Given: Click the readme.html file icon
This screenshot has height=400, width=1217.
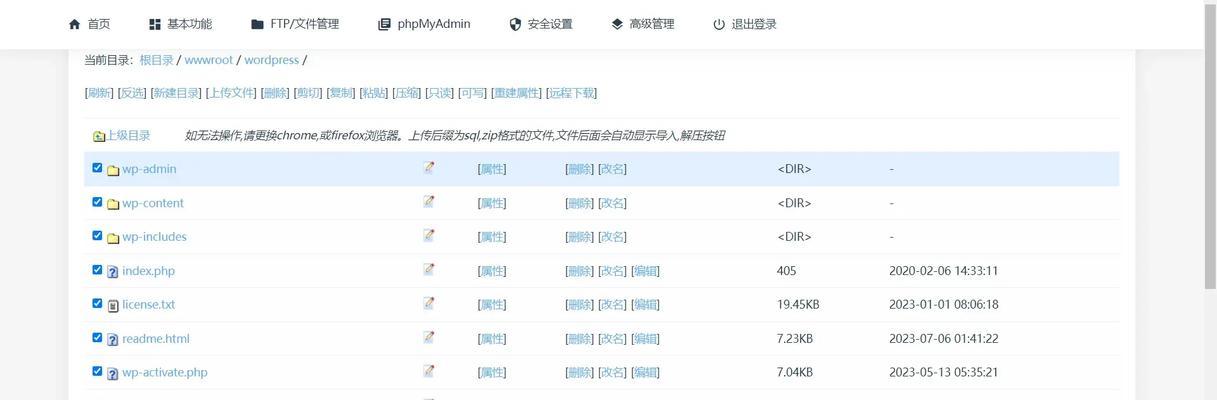Looking at the screenshot, I should (x=113, y=340).
